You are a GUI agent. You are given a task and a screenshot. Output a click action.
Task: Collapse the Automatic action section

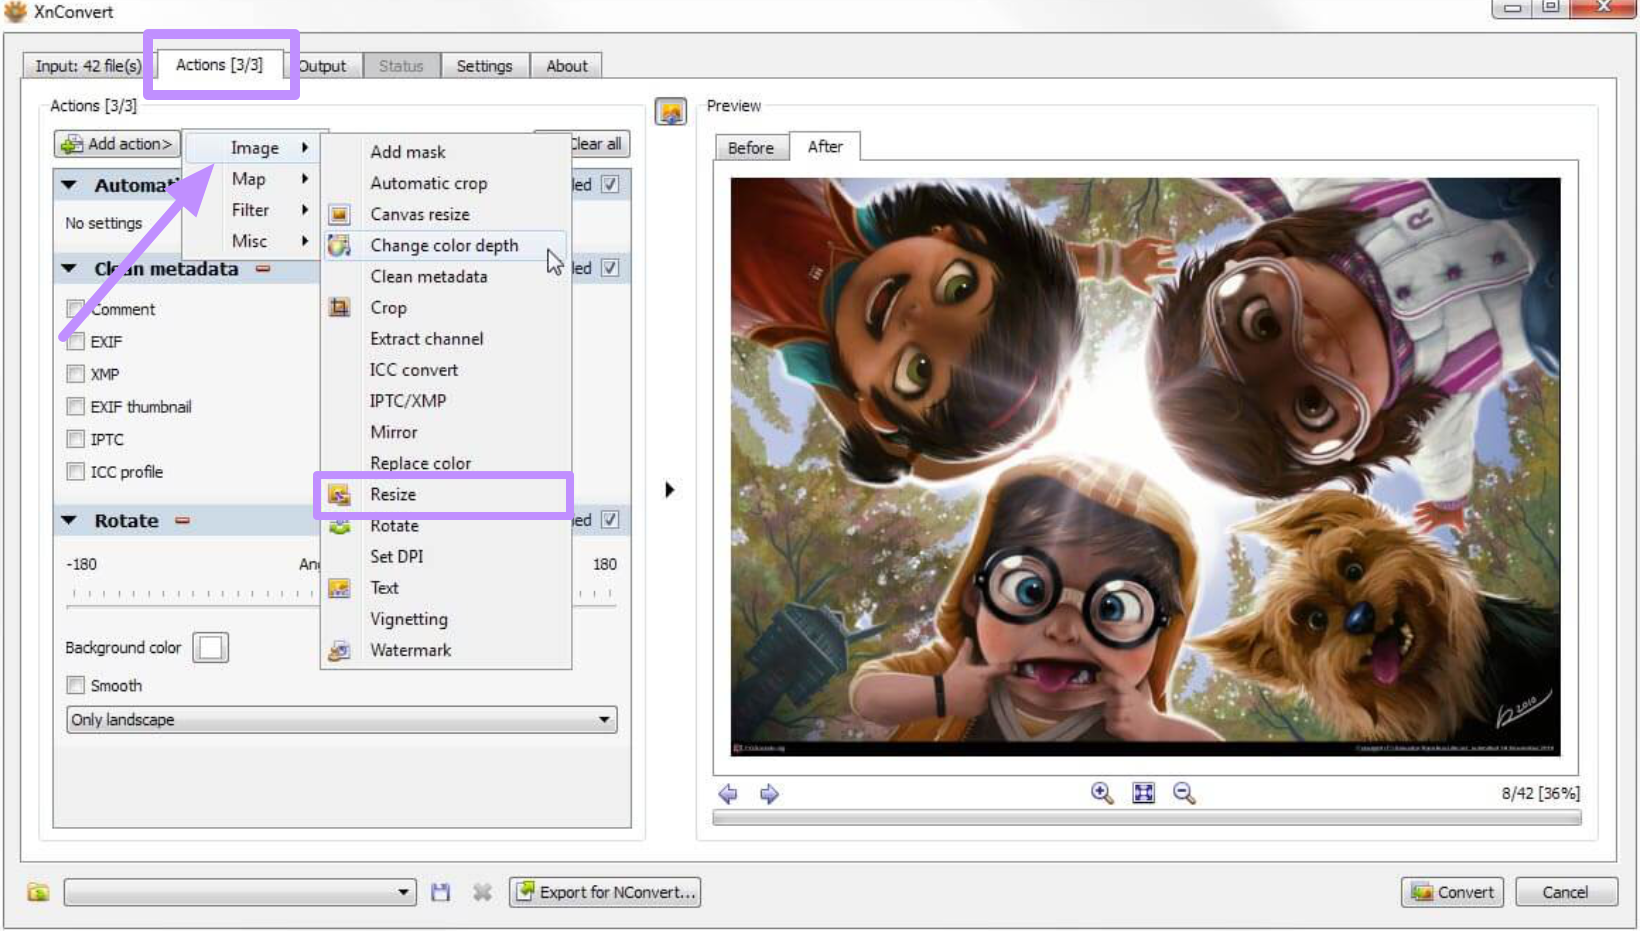pyautogui.click(x=69, y=185)
